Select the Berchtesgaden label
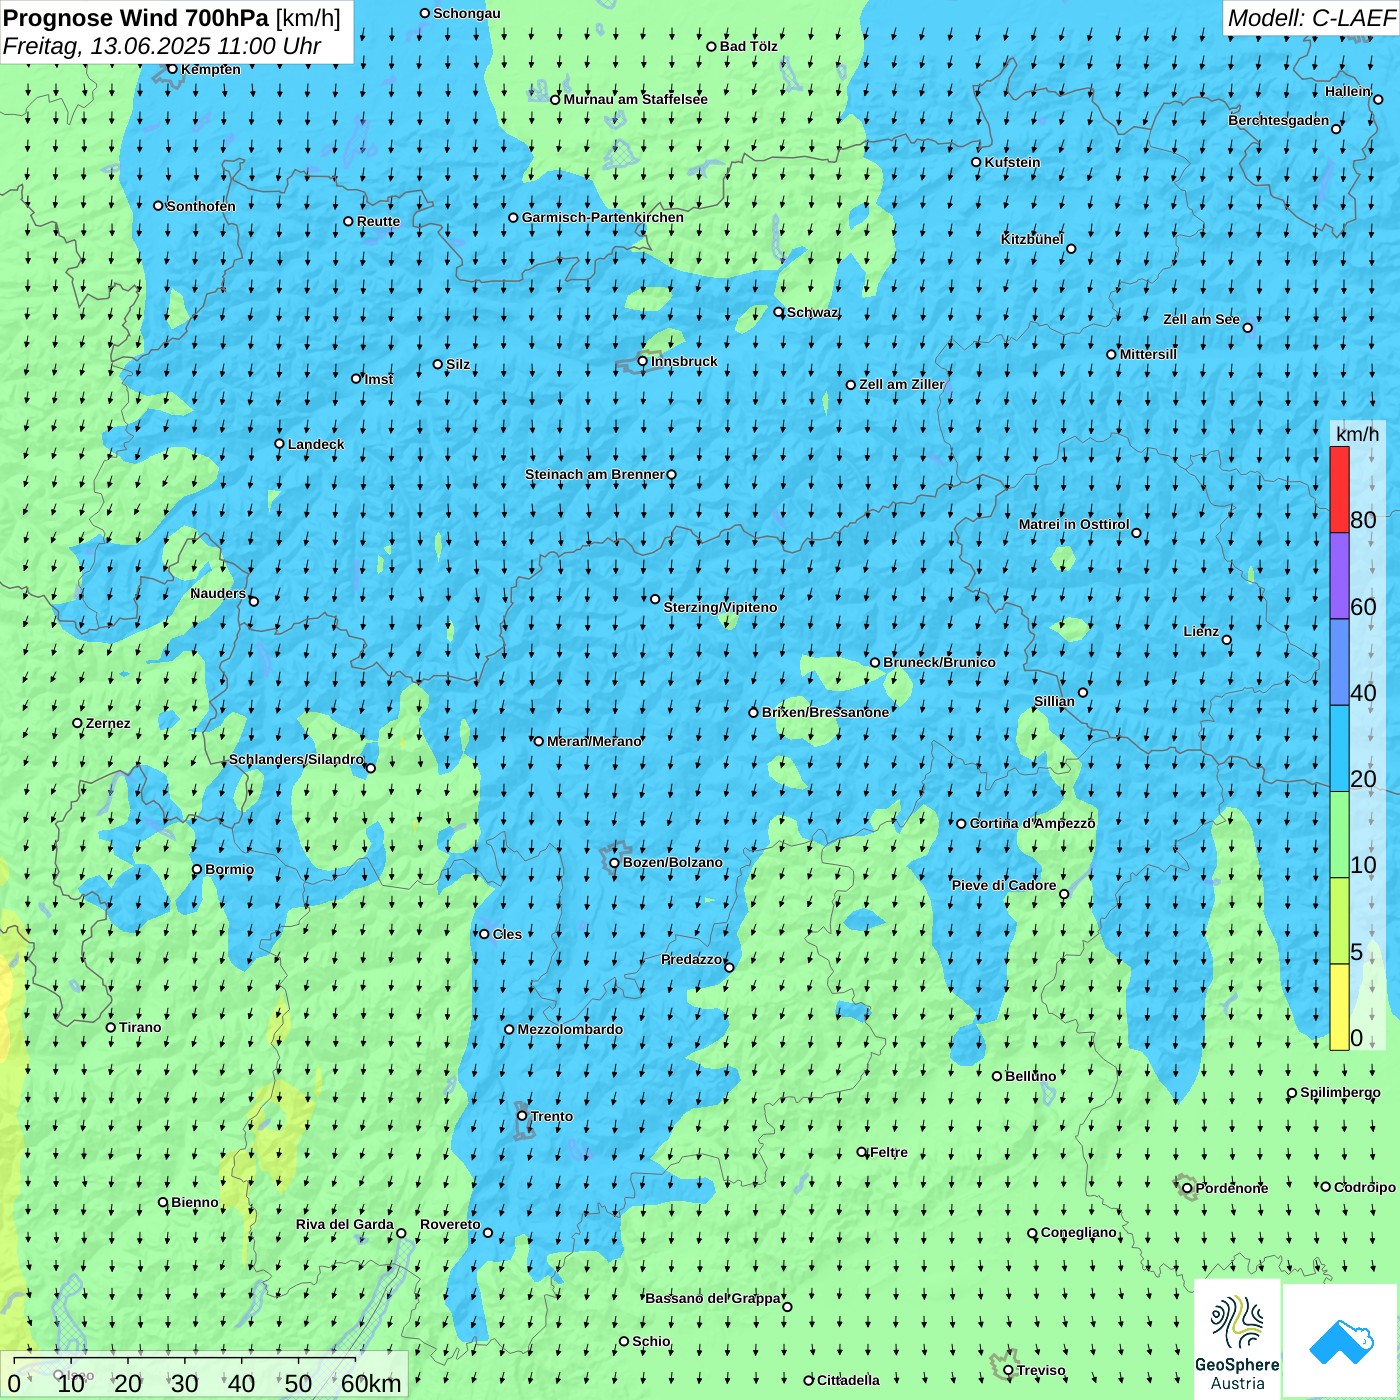This screenshot has height=1400, width=1400. click(1279, 120)
